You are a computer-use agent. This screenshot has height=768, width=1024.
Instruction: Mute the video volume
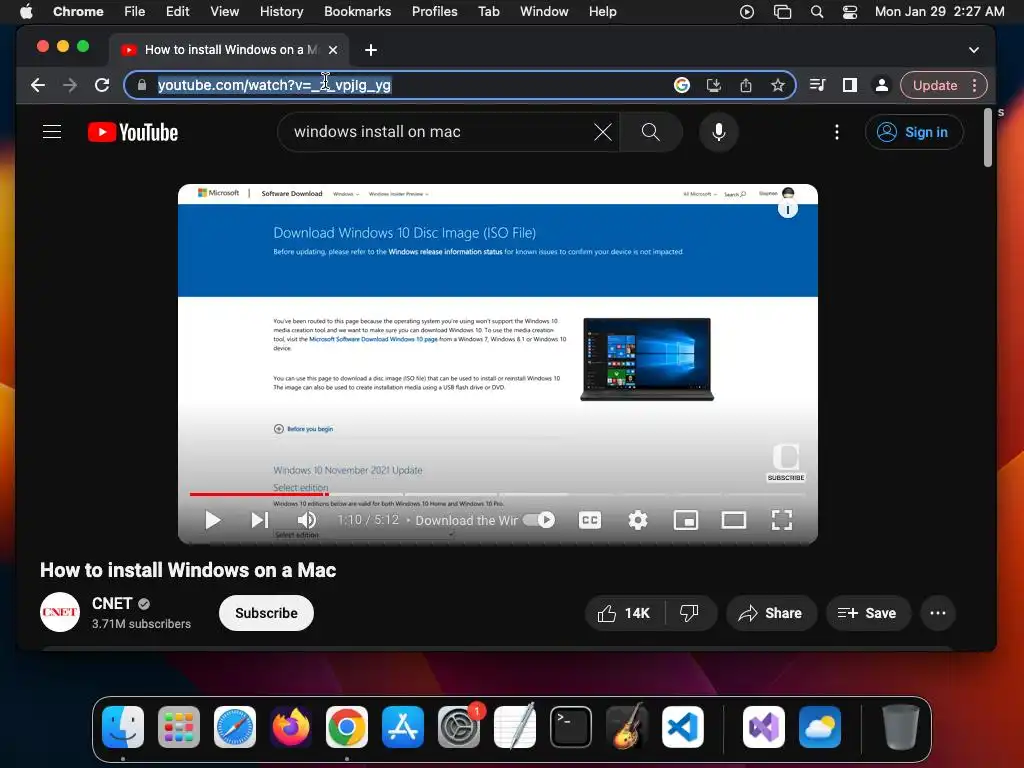click(307, 520)
